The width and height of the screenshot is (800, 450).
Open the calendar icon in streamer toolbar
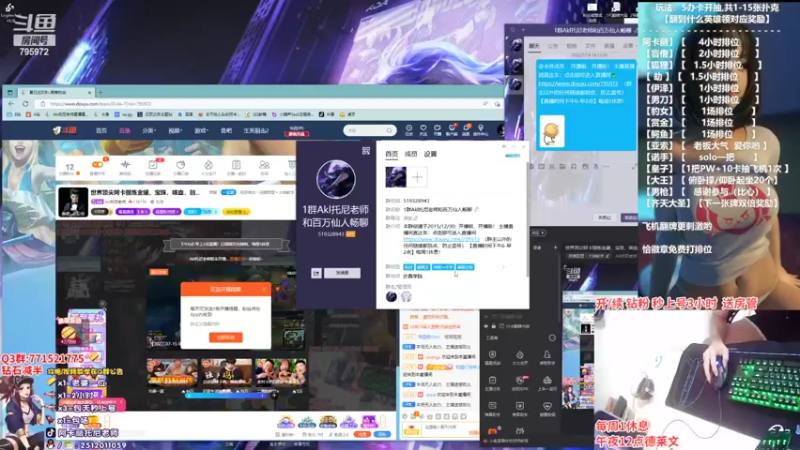pos(236,165)
